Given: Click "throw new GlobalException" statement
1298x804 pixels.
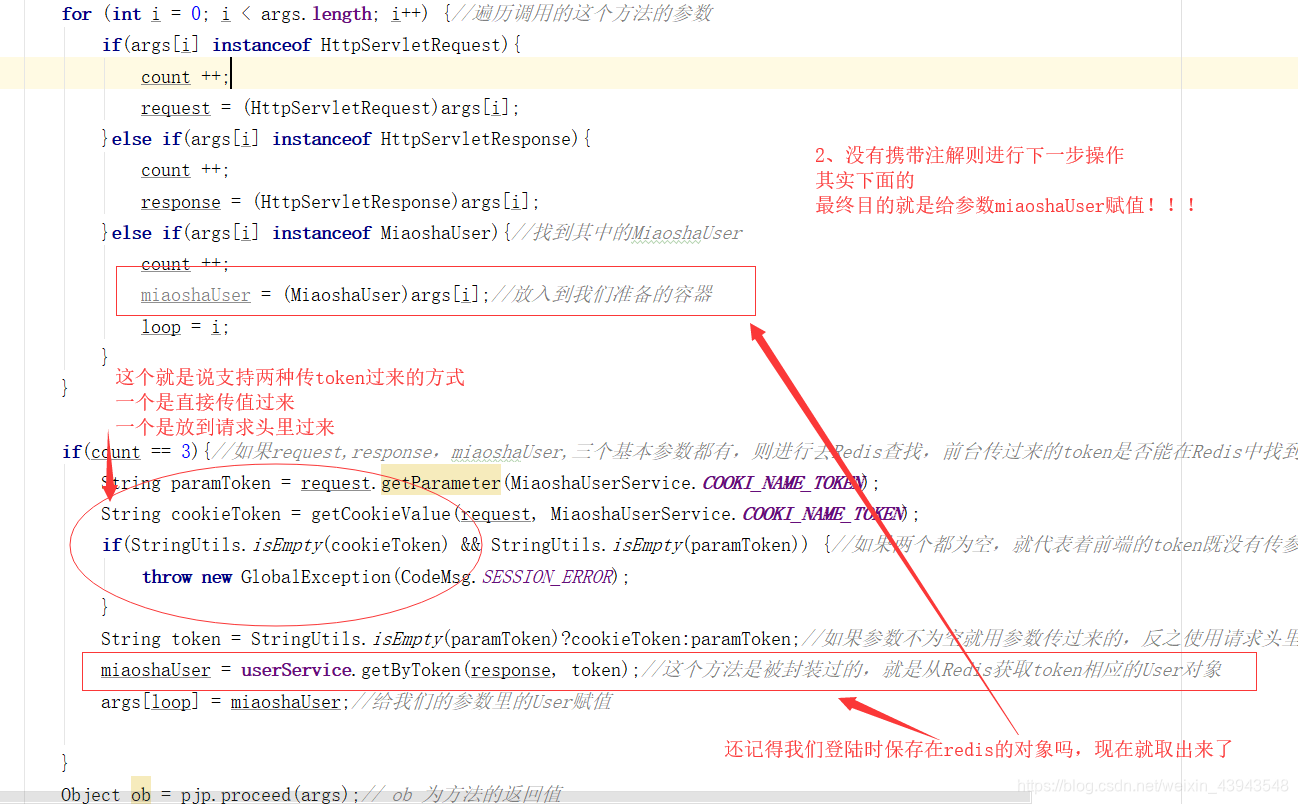Looking at the screenshot, I should tap(267, 577).
